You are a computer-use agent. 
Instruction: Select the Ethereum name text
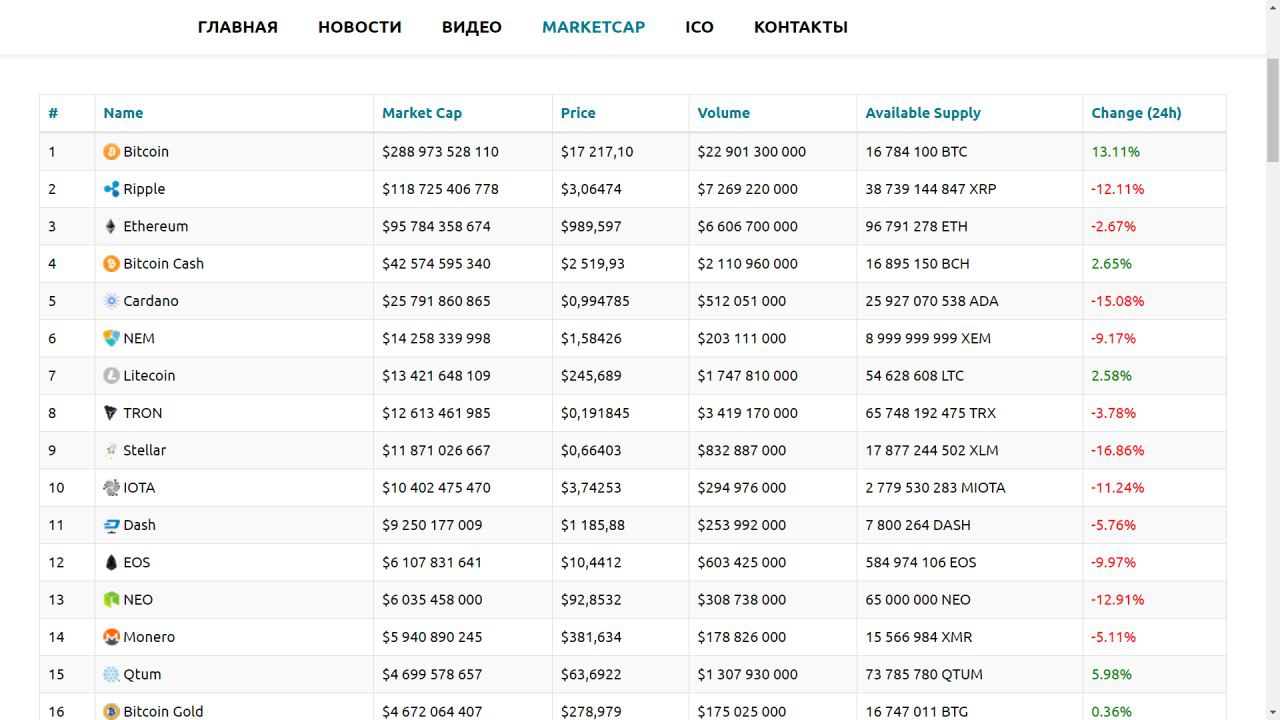pos(156,226)
